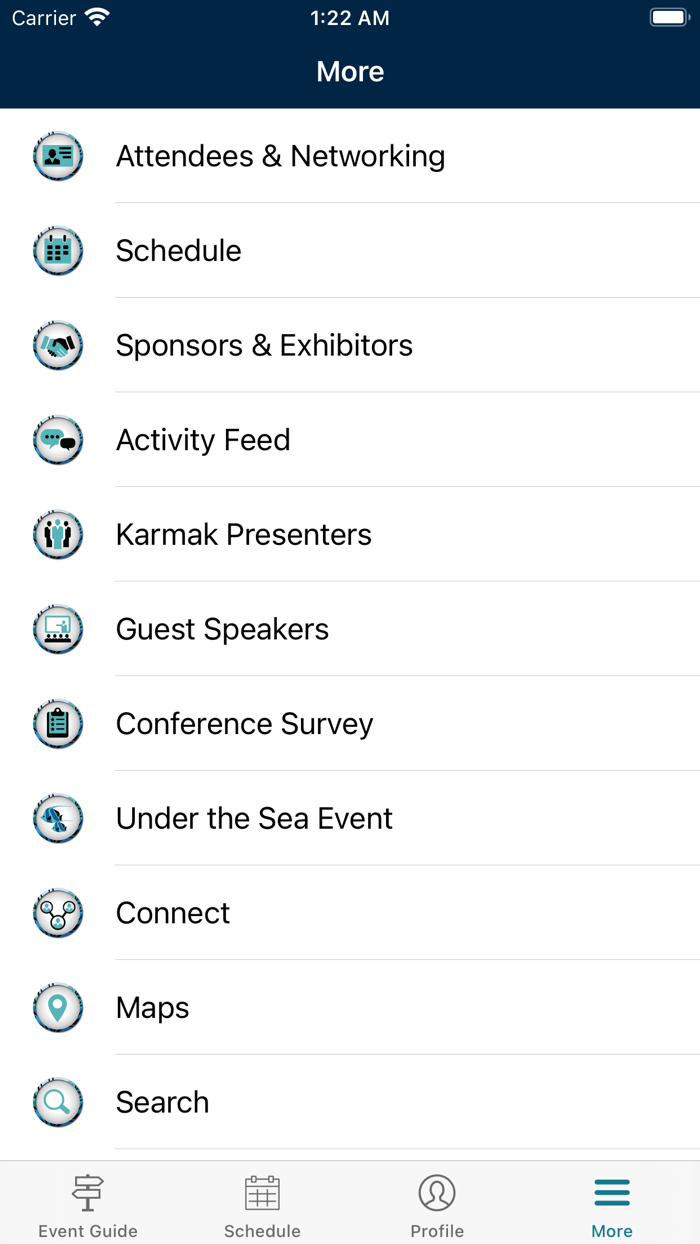700x1244 pixels.
Task: Open the Conference Survey
Action: click(244, 723)
